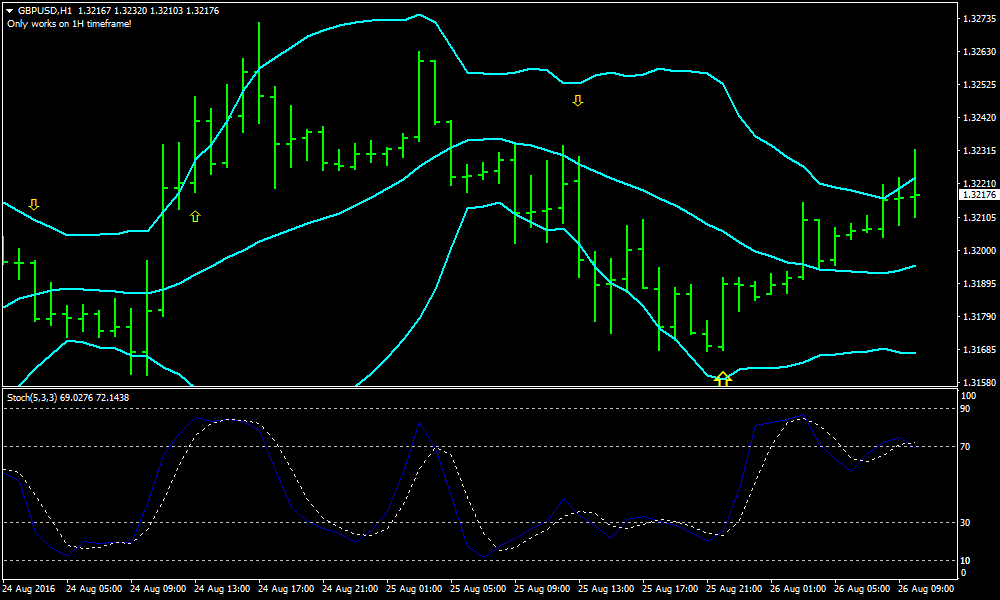Click the down arrow signal at chart's left edge
The image size is (1000, 600).
[34, 204]
